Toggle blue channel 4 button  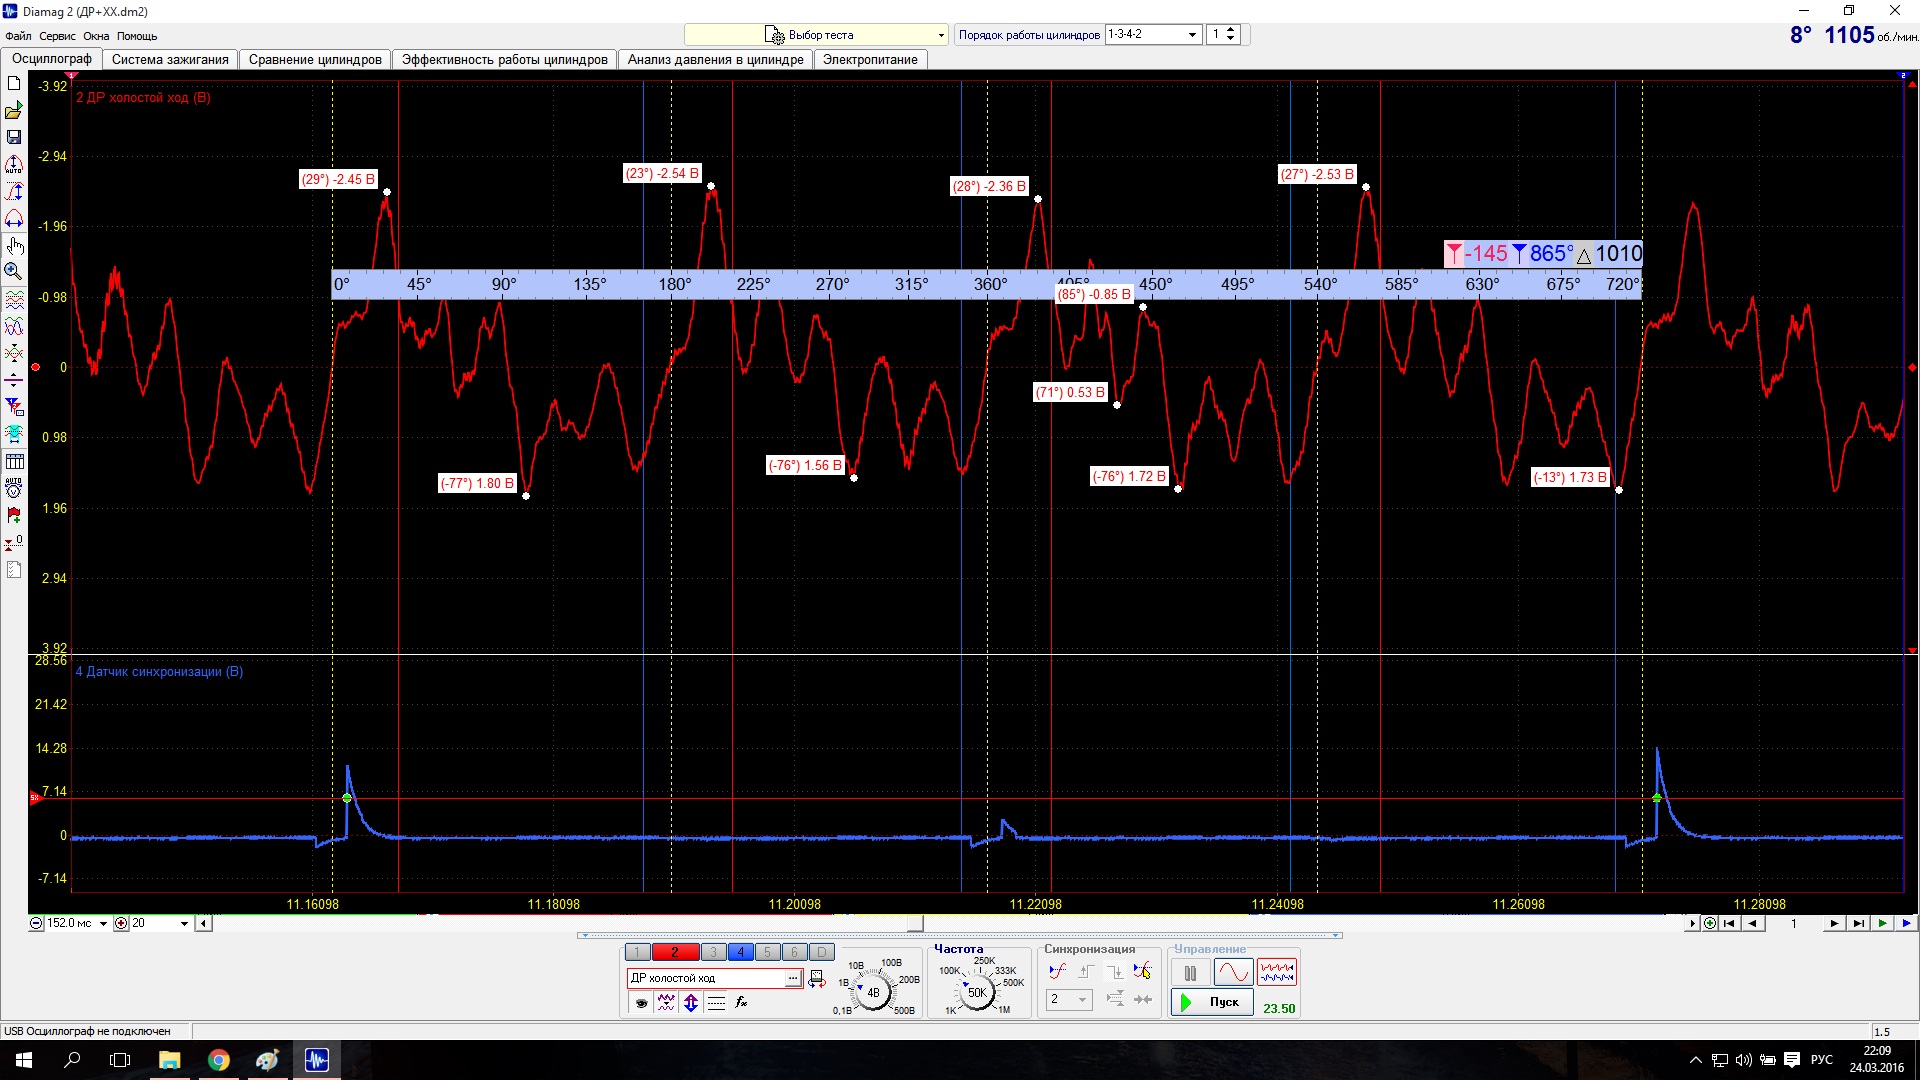point(740,952)
